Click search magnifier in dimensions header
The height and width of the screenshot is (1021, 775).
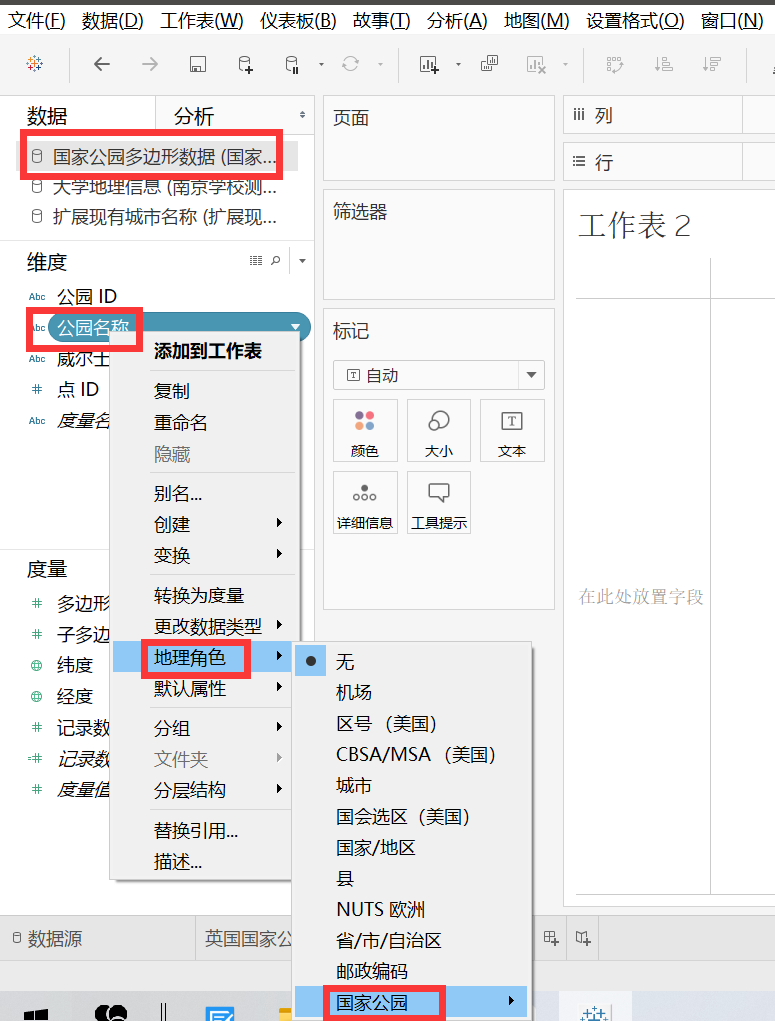276,260
